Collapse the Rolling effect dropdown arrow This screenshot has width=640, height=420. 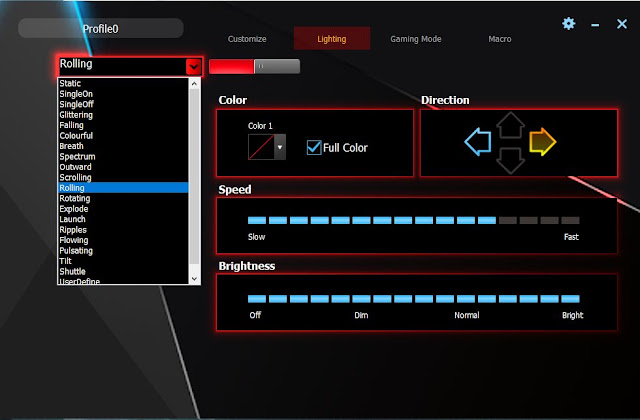coord(193,67)
